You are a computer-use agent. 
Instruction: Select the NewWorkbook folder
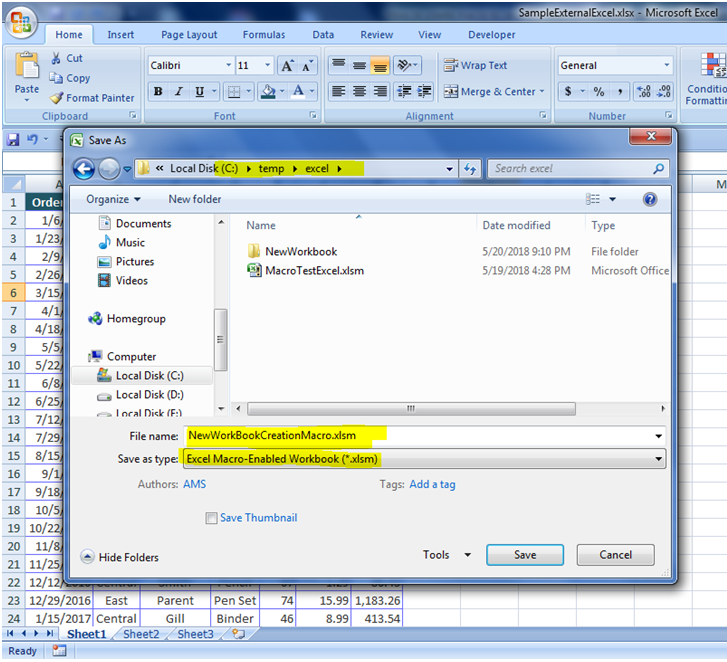point(292,252)
